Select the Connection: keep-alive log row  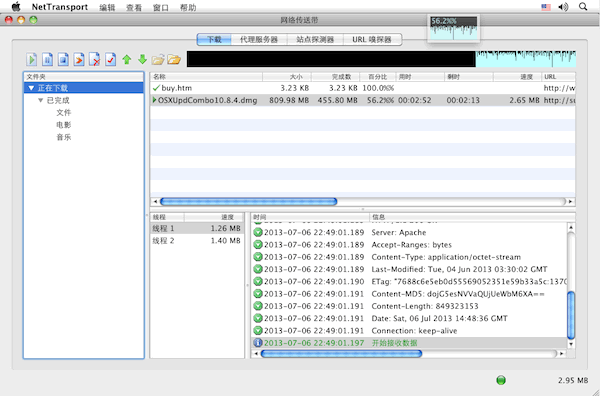409,331
